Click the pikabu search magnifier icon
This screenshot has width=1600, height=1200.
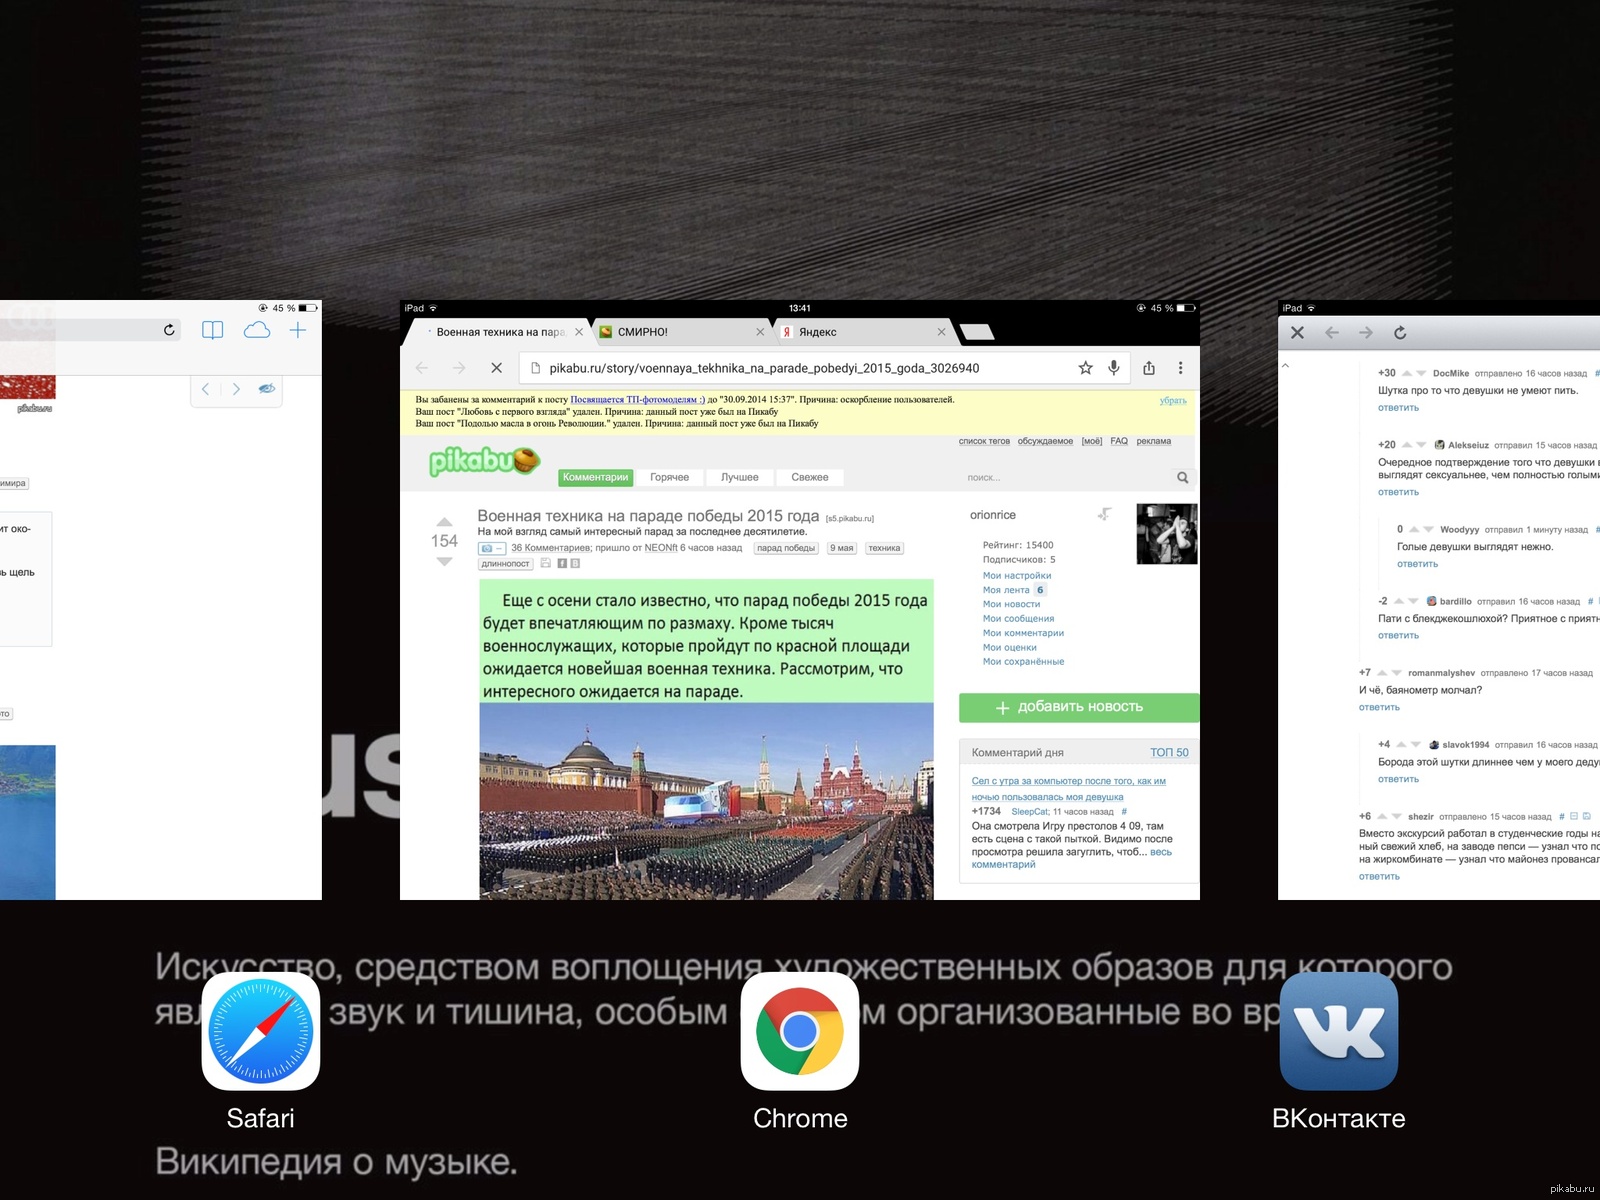(x=1182, y=478)
